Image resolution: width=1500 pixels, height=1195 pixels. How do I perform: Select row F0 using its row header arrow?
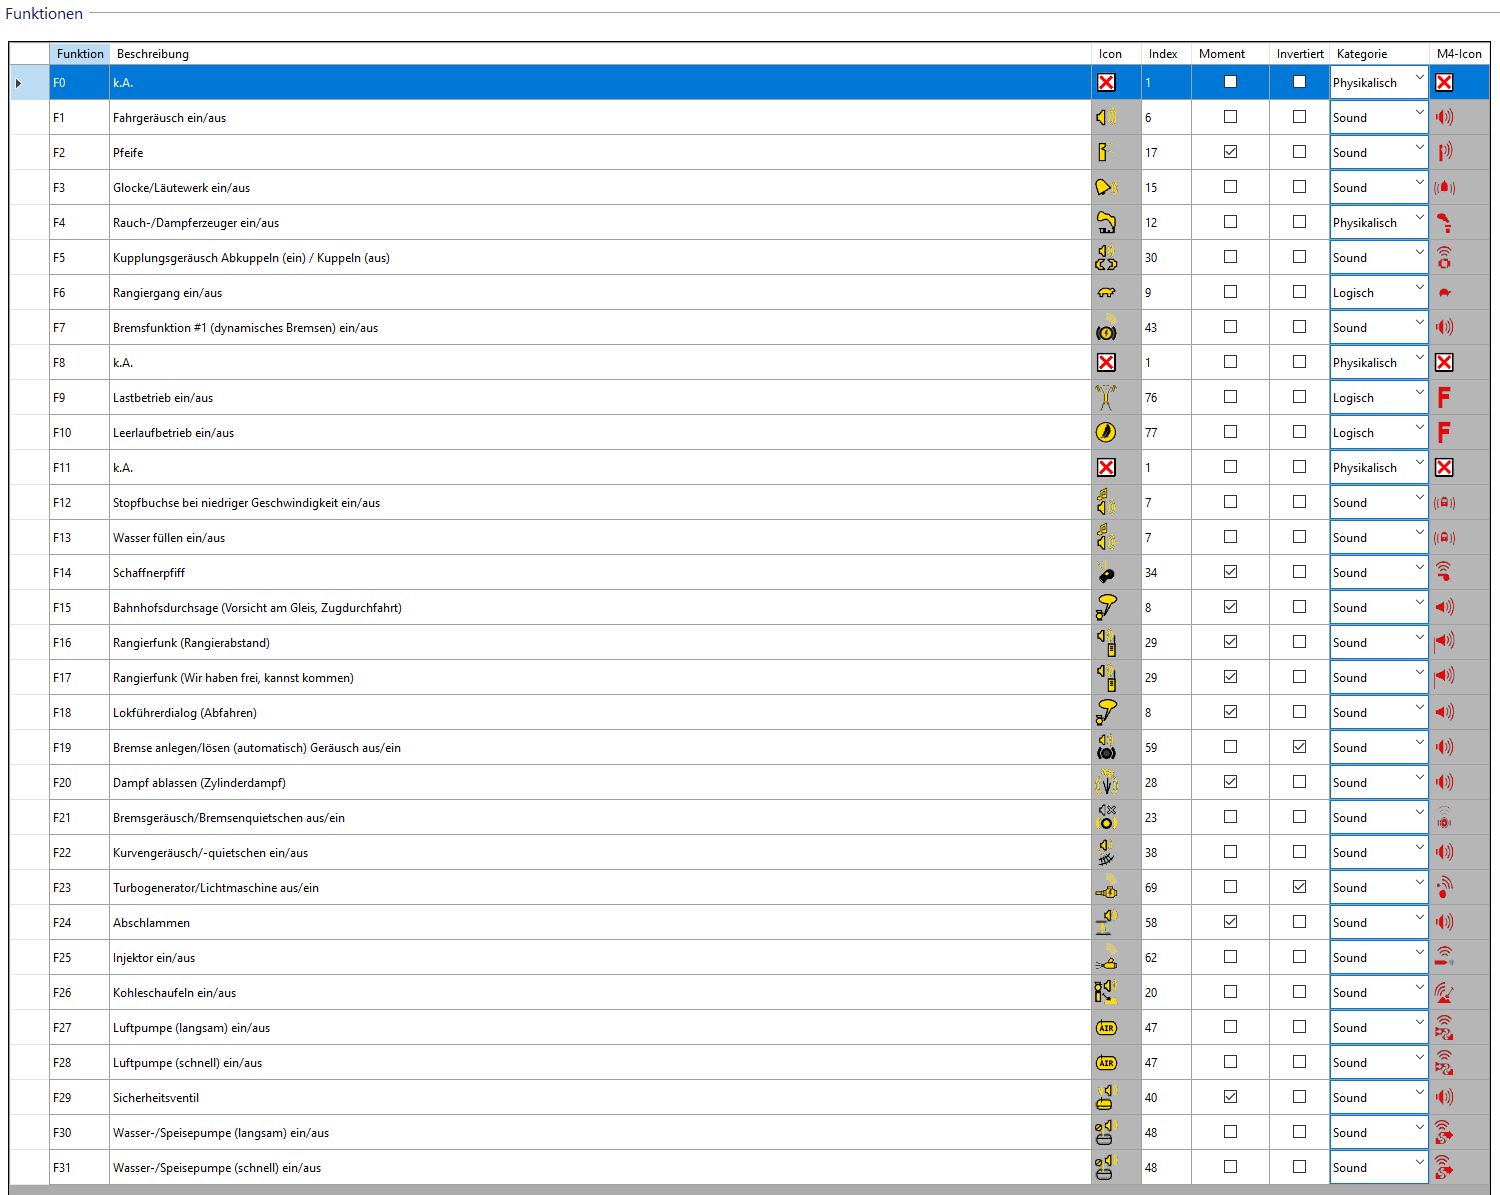(19, 83)
